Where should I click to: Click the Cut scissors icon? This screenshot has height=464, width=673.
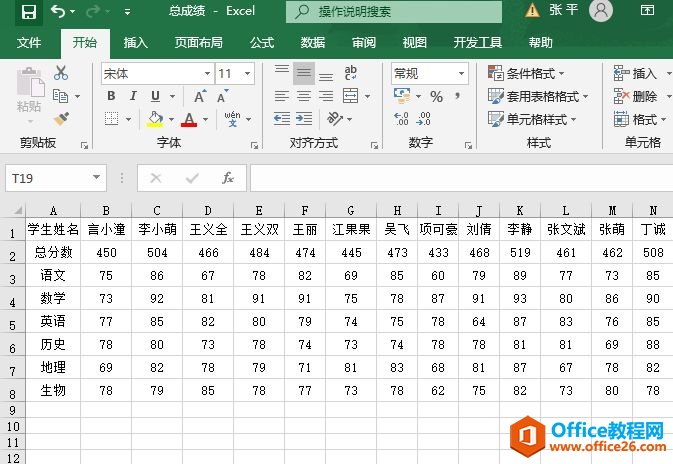tap(61, 73)
